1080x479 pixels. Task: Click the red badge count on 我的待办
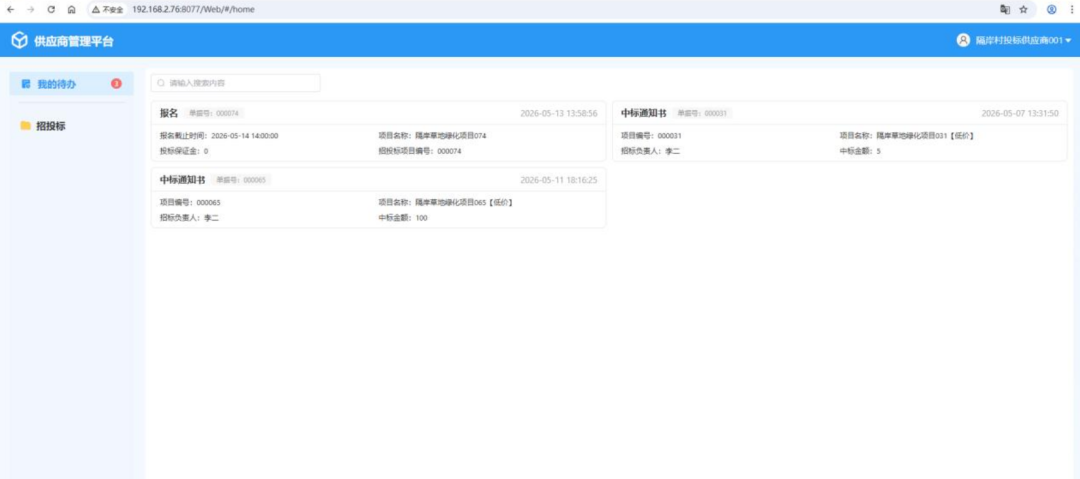[116, 84]
